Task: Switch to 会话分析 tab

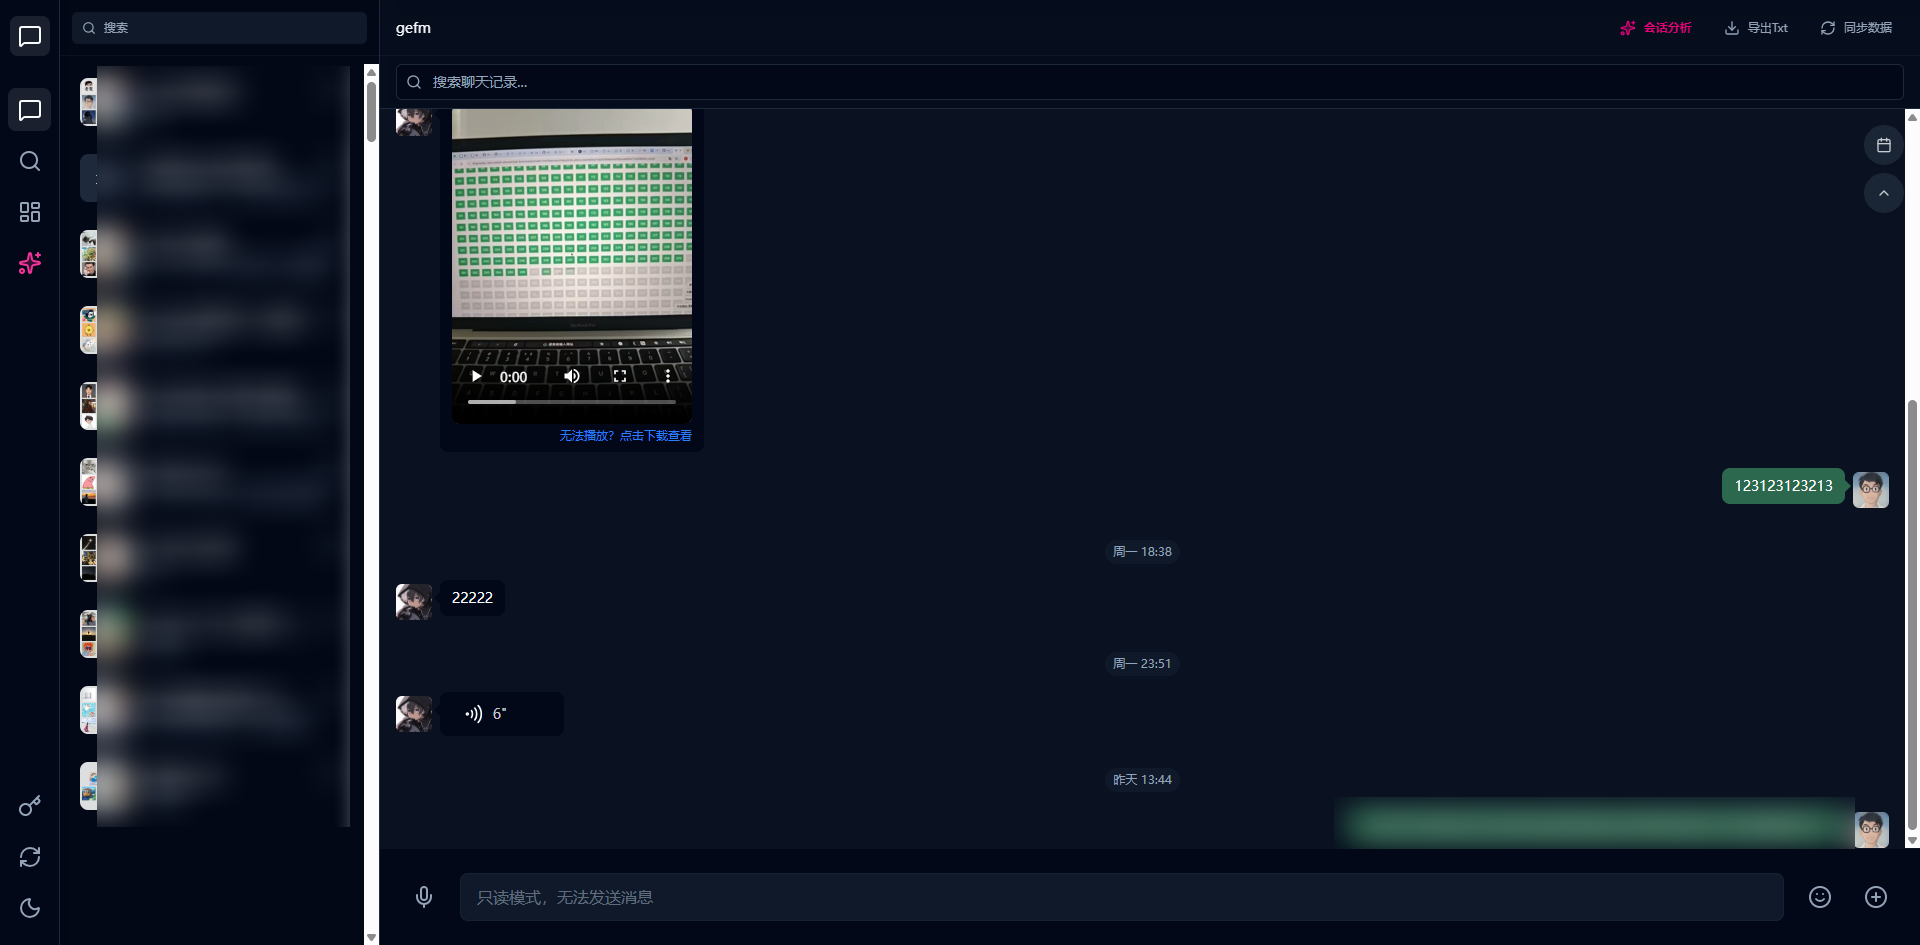Action: pyautogui.click(x=1655, y=27)
